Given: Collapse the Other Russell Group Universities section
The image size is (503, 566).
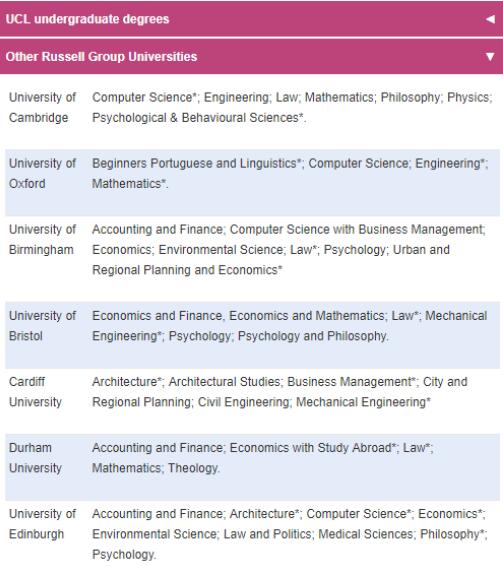Looking at the screenshot, I should point(251,57).
